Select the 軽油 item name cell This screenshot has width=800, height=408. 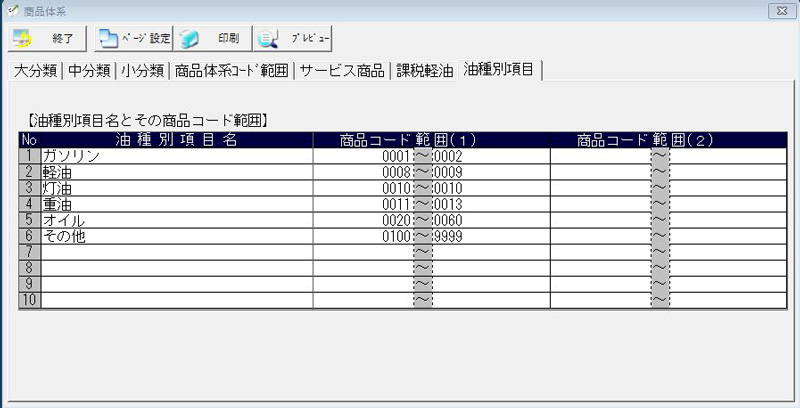tap(176, 172)
